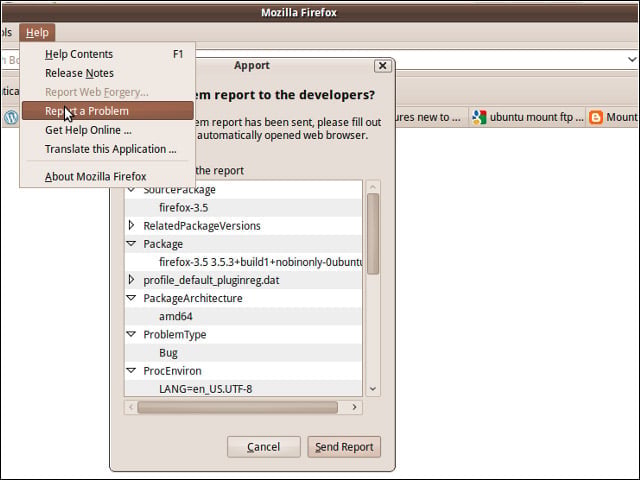Image resolution: width=640 pixels, height=480 pixels.
Task: Choose Translate this Application menu item
Action: [108, 149]
